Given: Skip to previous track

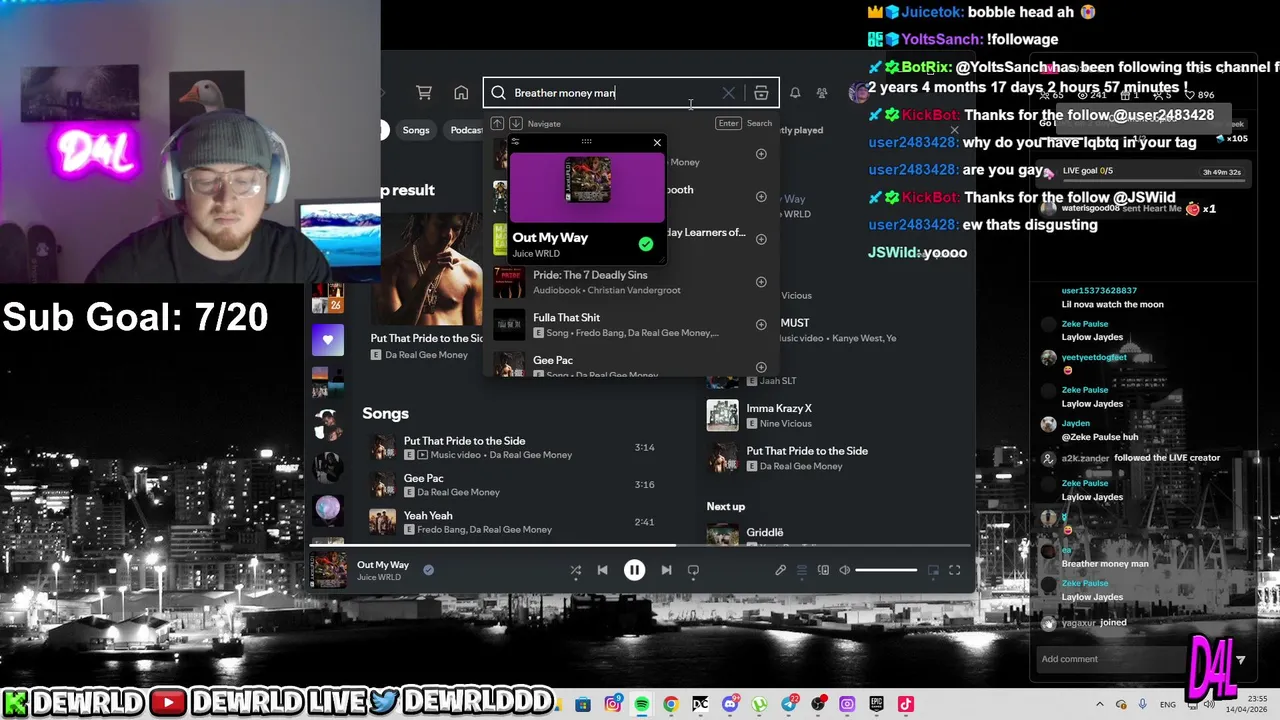Looking at the screenshot, I should tap(602, 570).
